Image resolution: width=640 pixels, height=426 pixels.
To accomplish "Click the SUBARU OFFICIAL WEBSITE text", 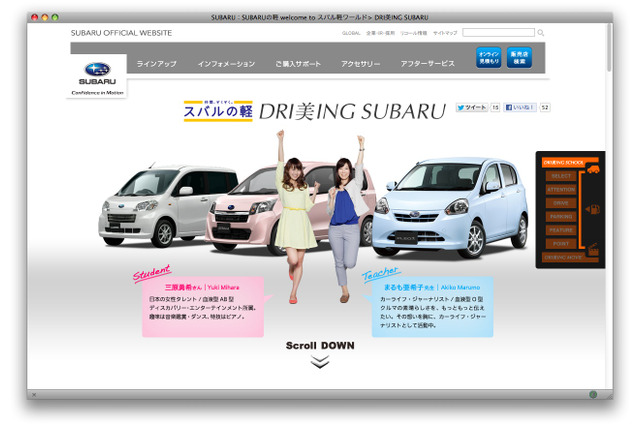I will 121,33.
